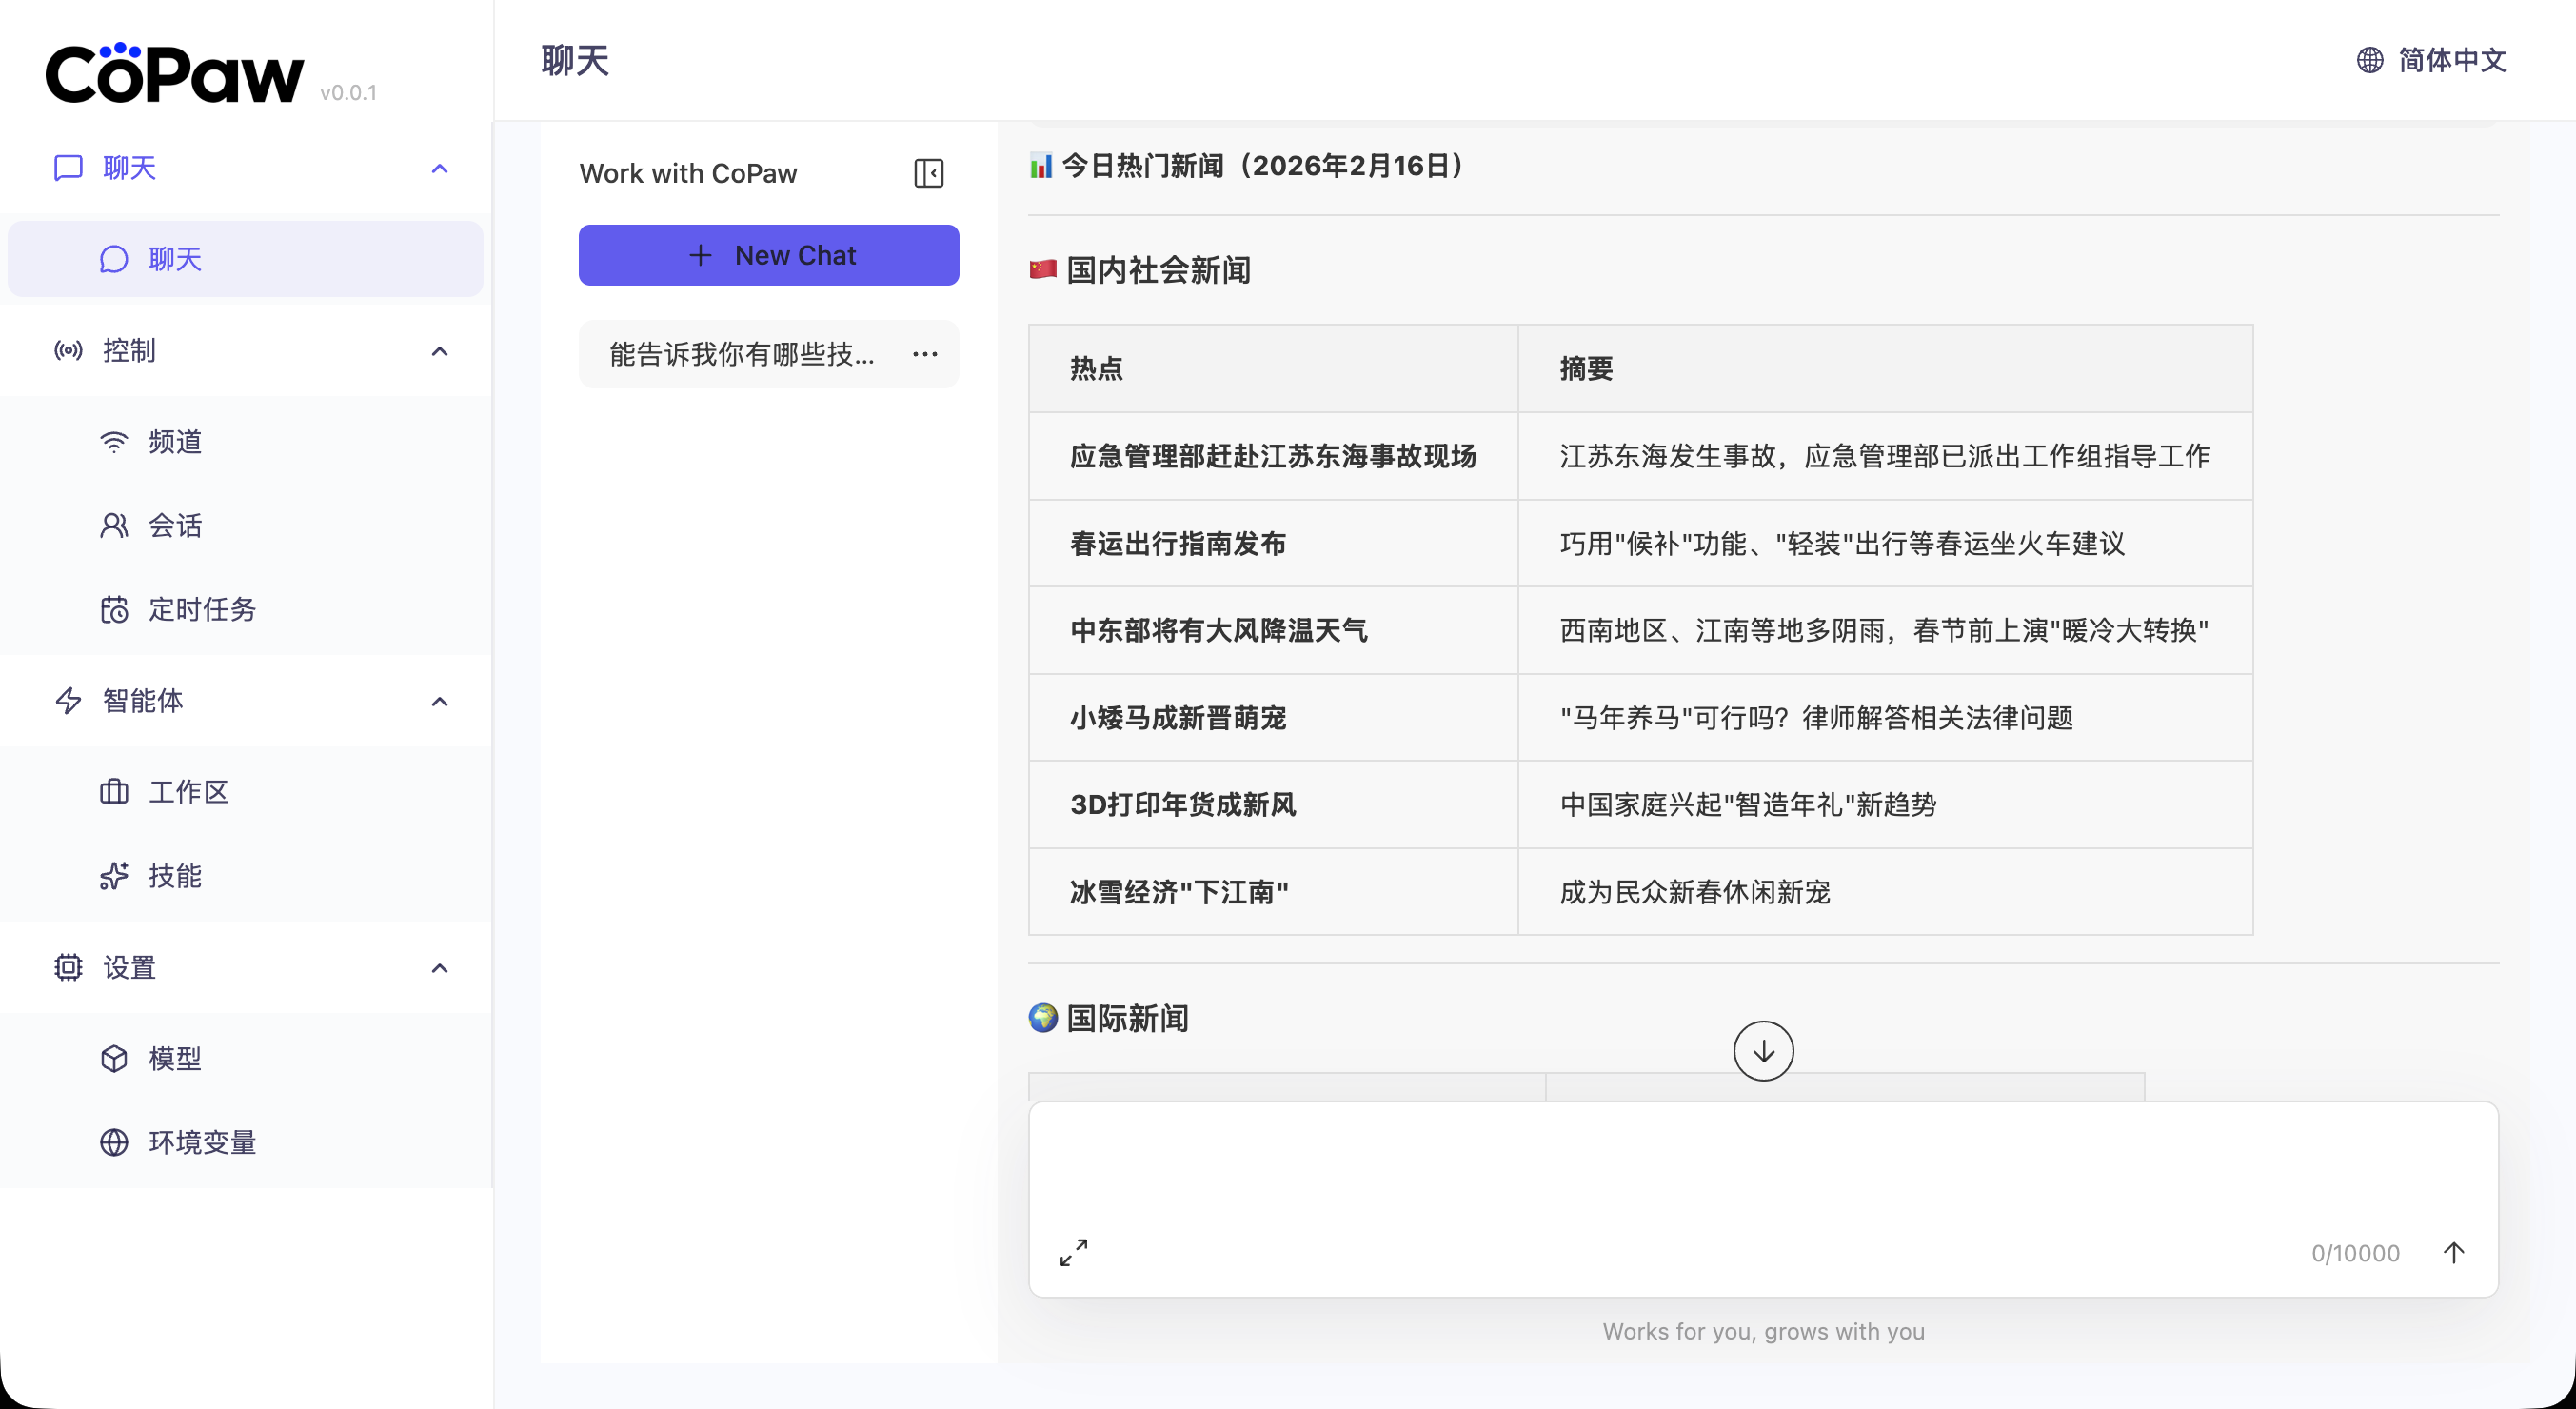
Task: Open 模型 models settings
Action: click(175, 1058)
